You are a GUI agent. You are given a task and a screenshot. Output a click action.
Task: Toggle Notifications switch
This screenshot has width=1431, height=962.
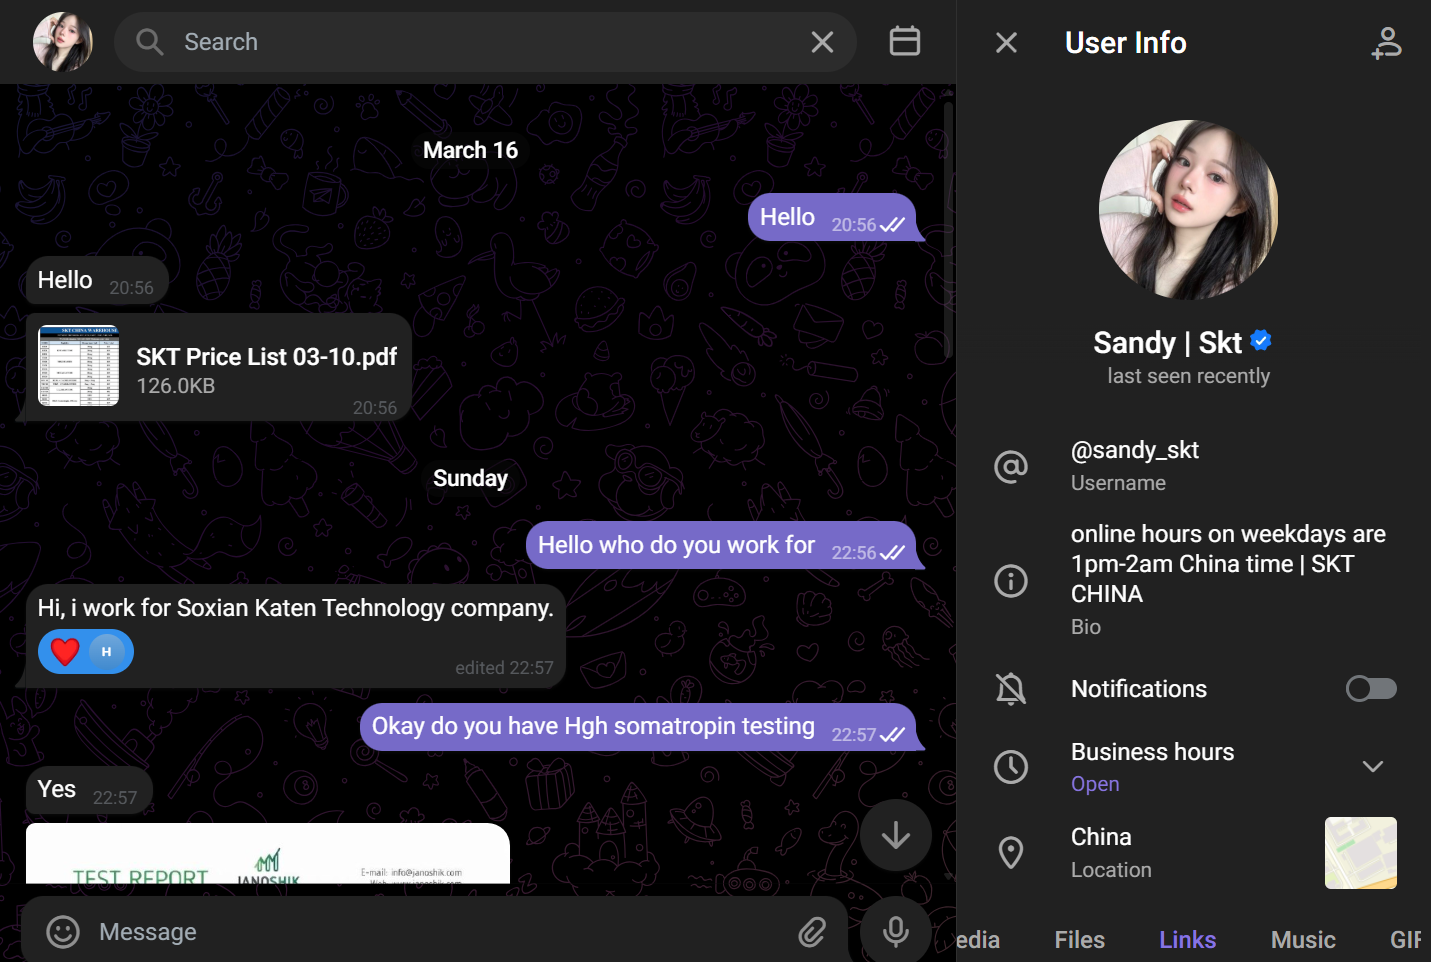[x=1370, y=689]
